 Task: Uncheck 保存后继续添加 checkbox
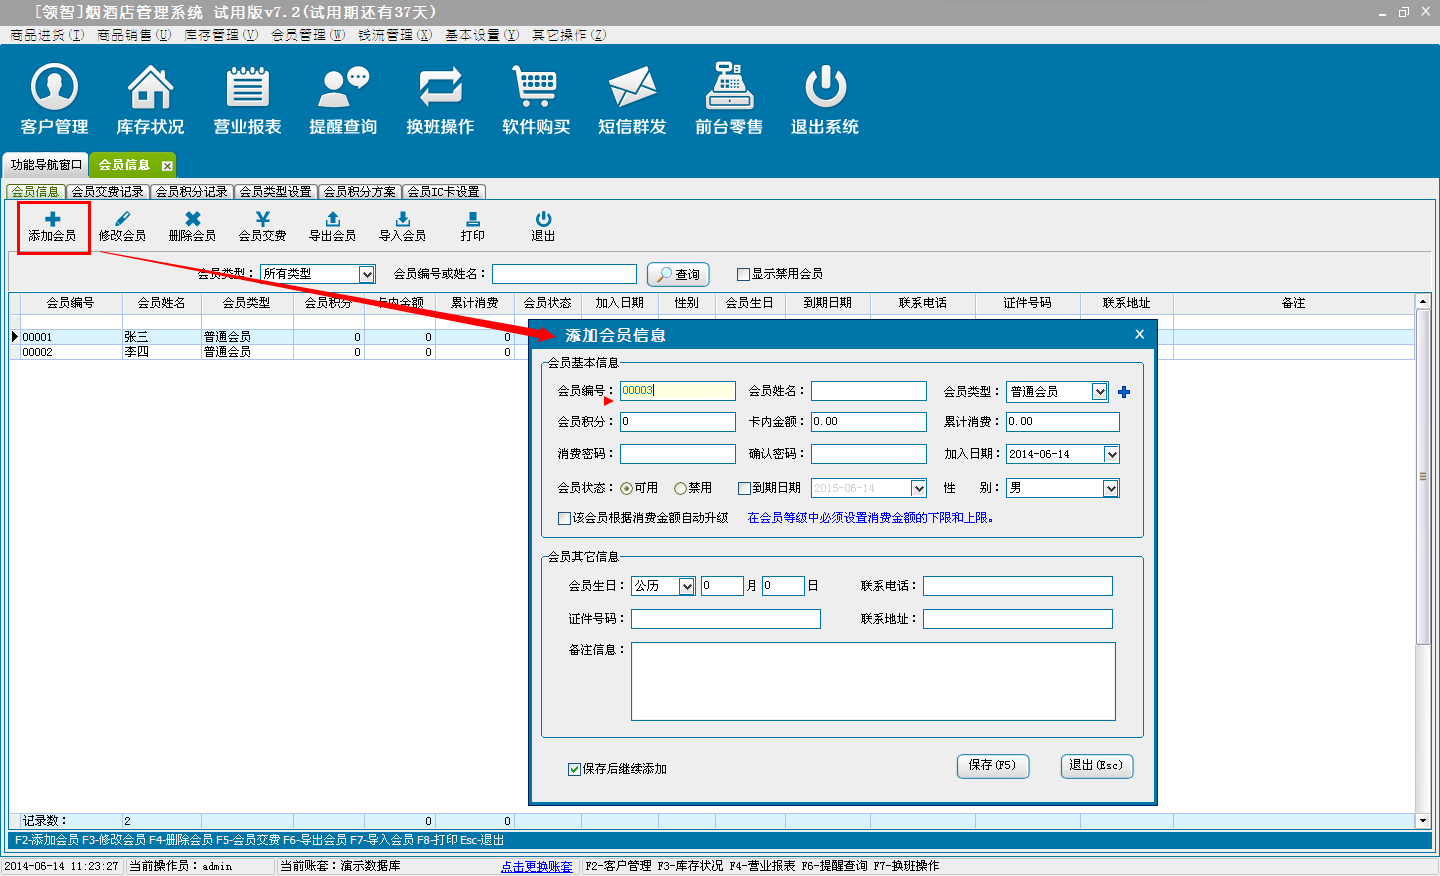click(574, 769)
